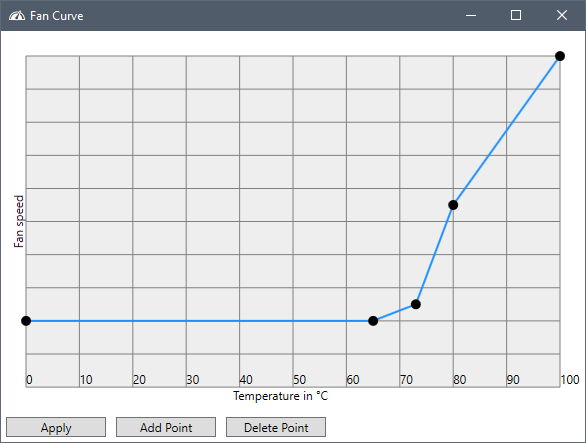This screenshot has height=443, width=586.
Task: Select the curve point near 73°C
Action: point(416,304)
